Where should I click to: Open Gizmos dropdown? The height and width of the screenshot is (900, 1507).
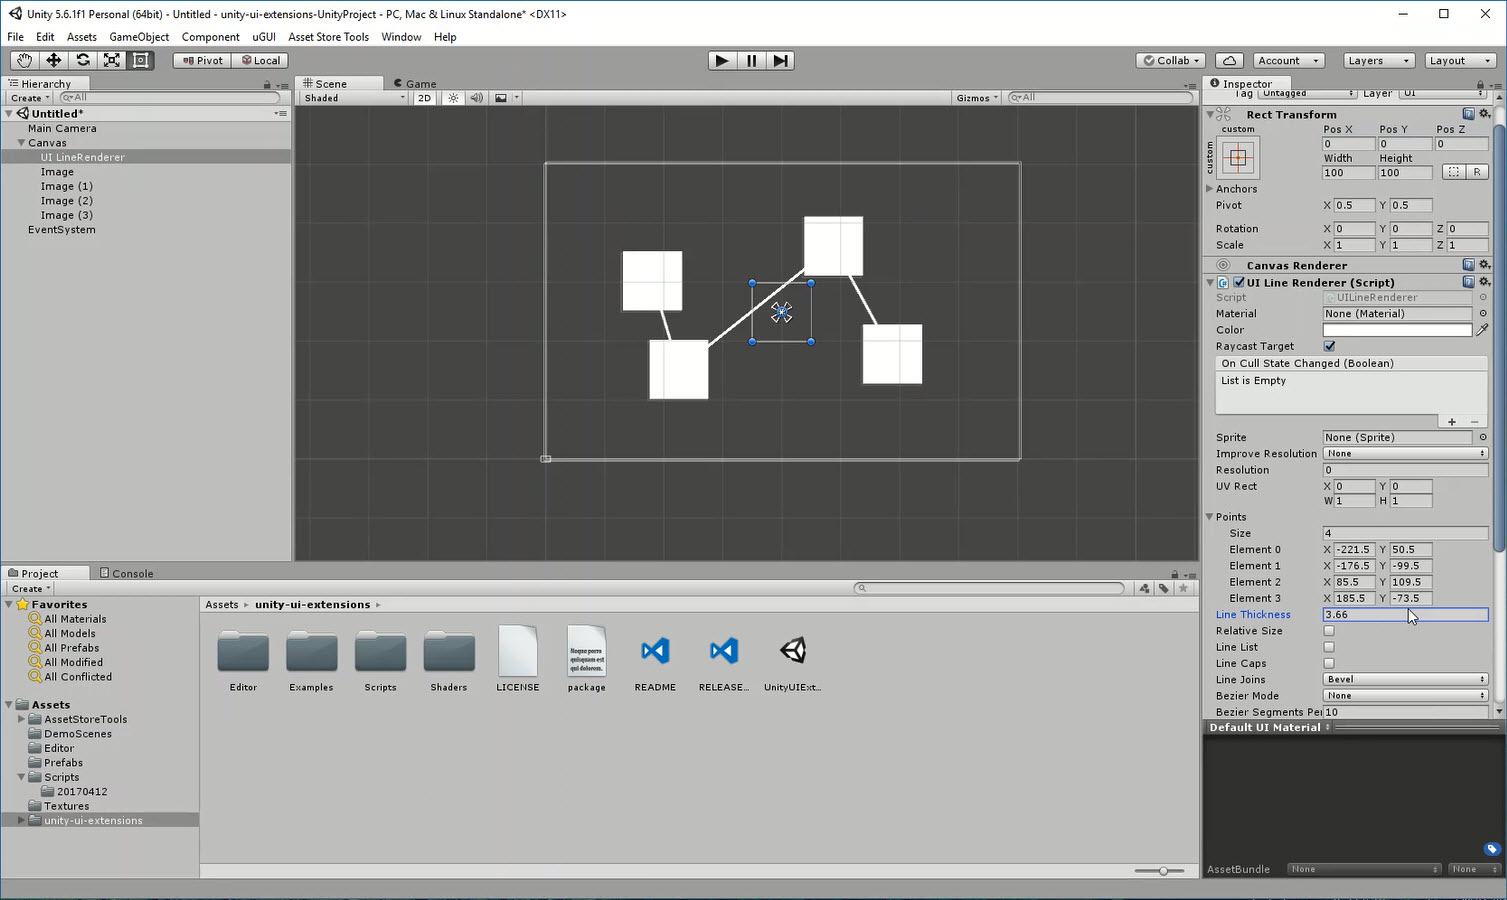pos(976,98)
